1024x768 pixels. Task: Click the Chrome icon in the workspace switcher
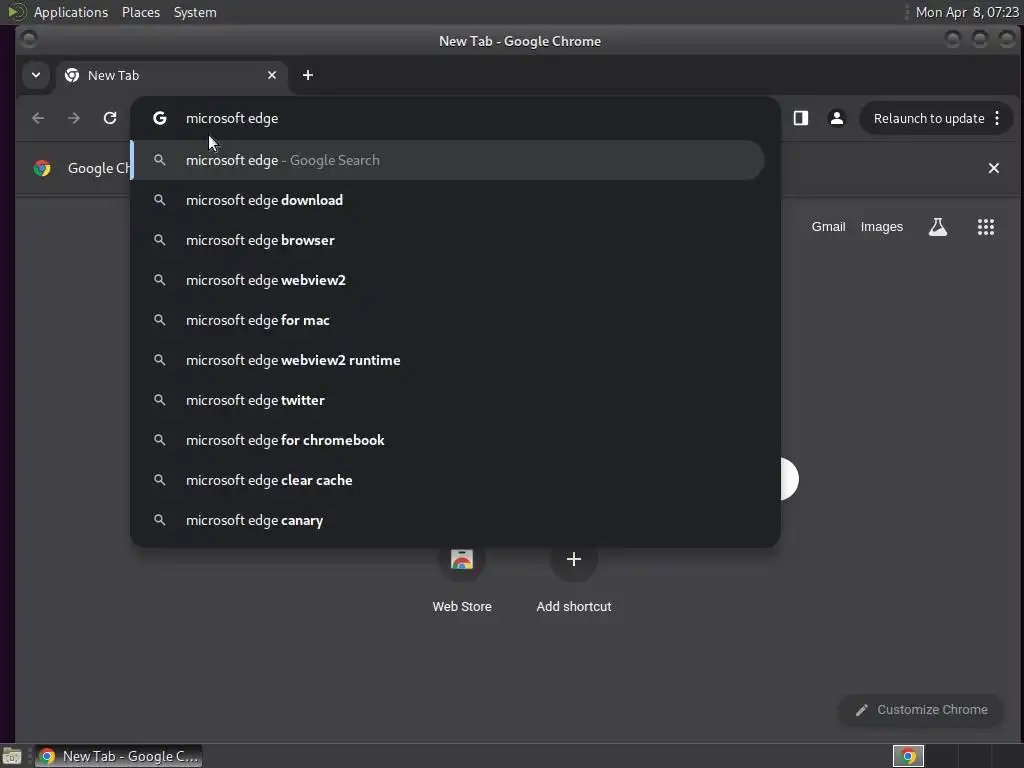[x=908, y=756]
